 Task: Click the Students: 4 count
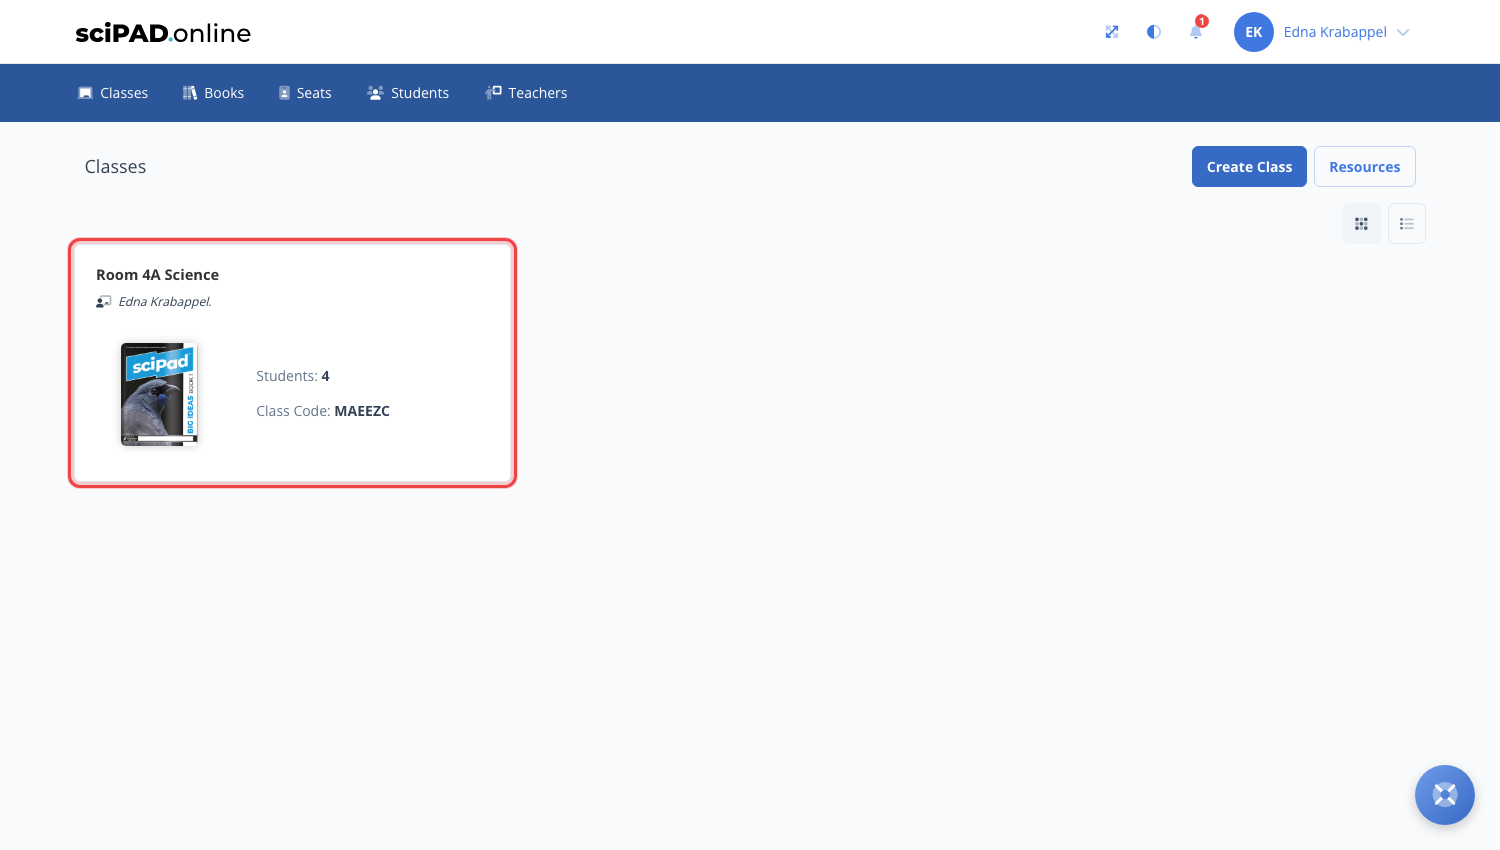point(293,376)
